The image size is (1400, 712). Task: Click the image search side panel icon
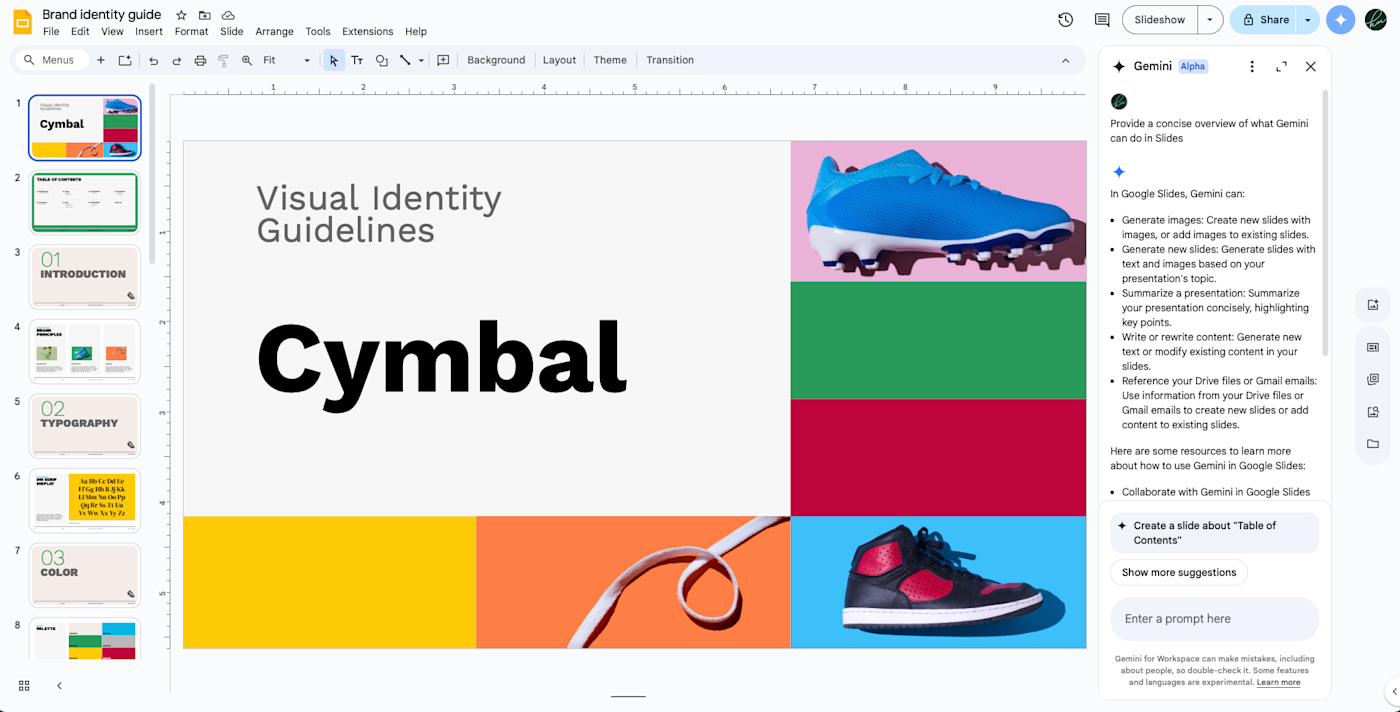[x=1373, y=412]
